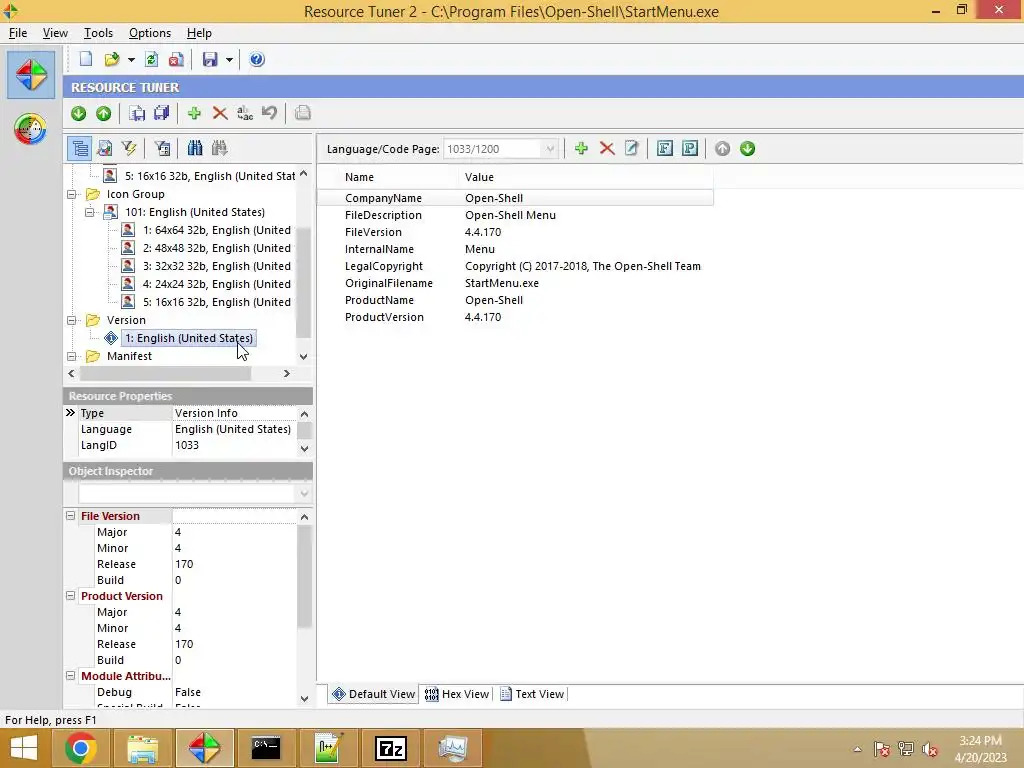Toggle the resource tree view icon
This screenshot has height=768, width=1024.
pyautogui.click(x=80, y=149)
